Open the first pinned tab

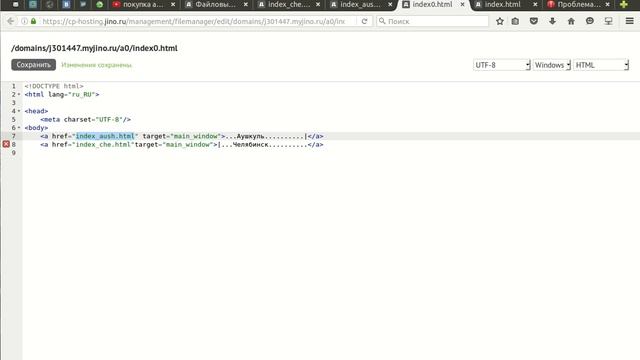(16, 4)
